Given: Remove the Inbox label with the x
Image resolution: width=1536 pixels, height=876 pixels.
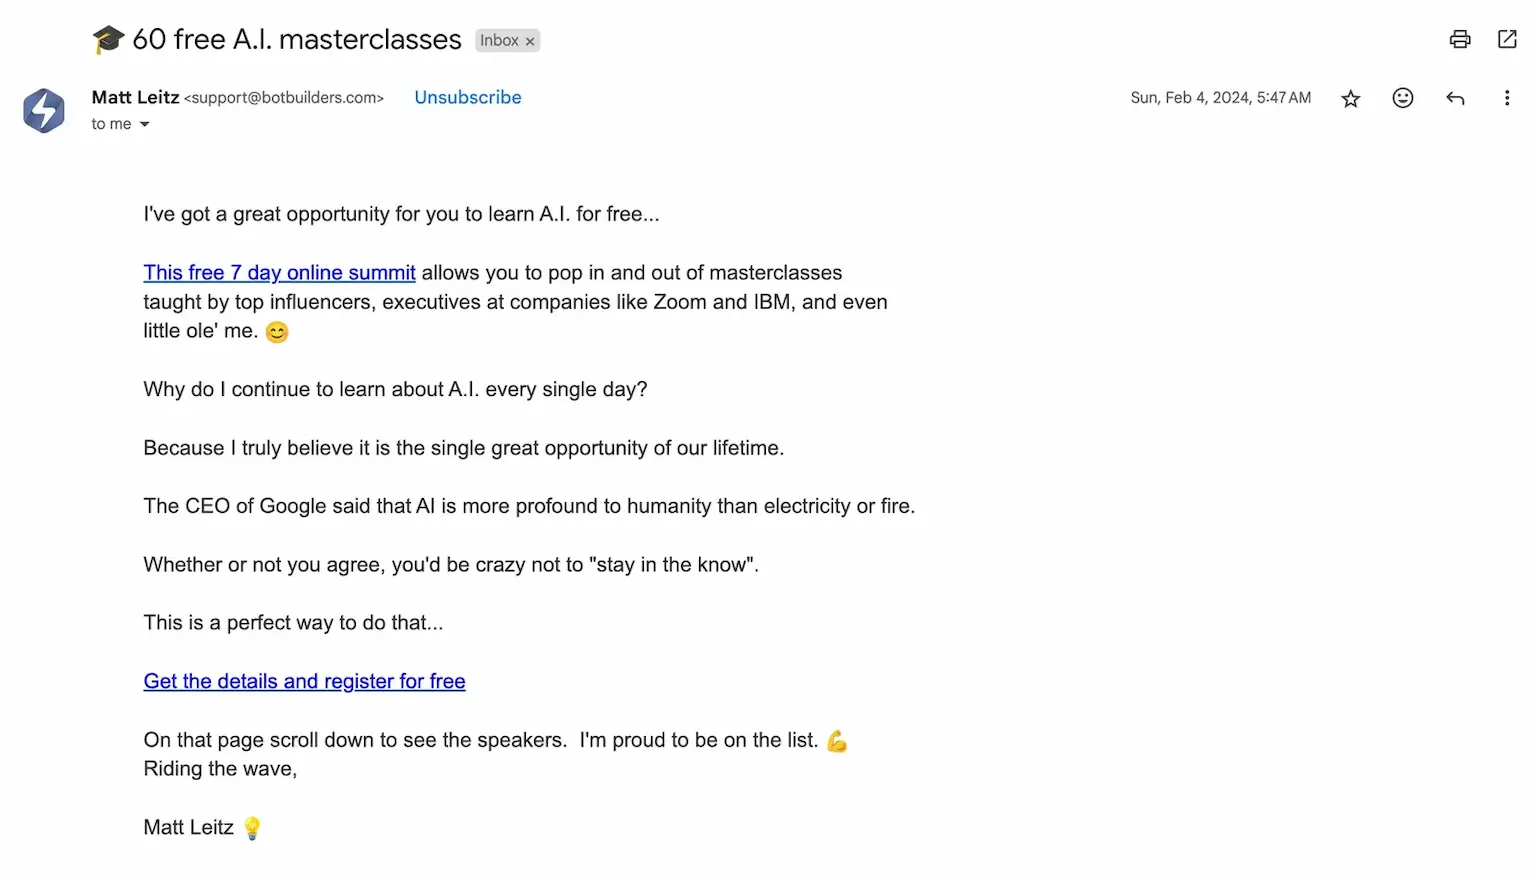Looking at the screenshot, I should tap(530, 41).
